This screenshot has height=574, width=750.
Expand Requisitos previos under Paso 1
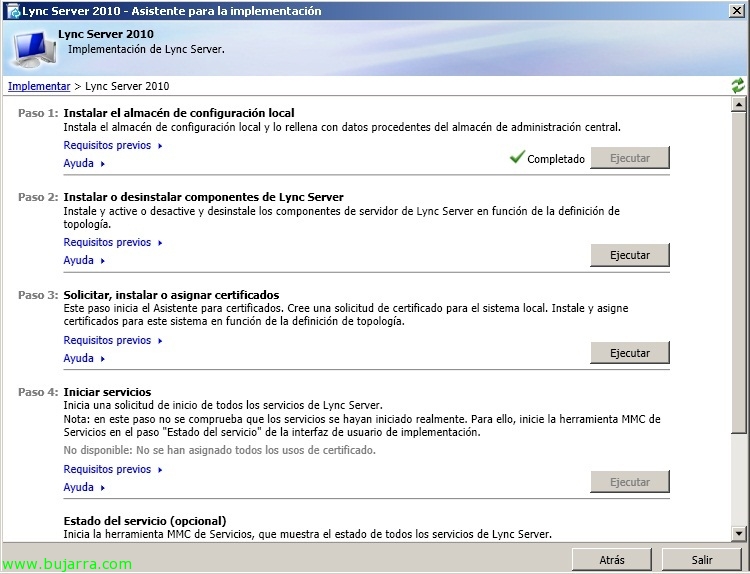tap(113, 145)
